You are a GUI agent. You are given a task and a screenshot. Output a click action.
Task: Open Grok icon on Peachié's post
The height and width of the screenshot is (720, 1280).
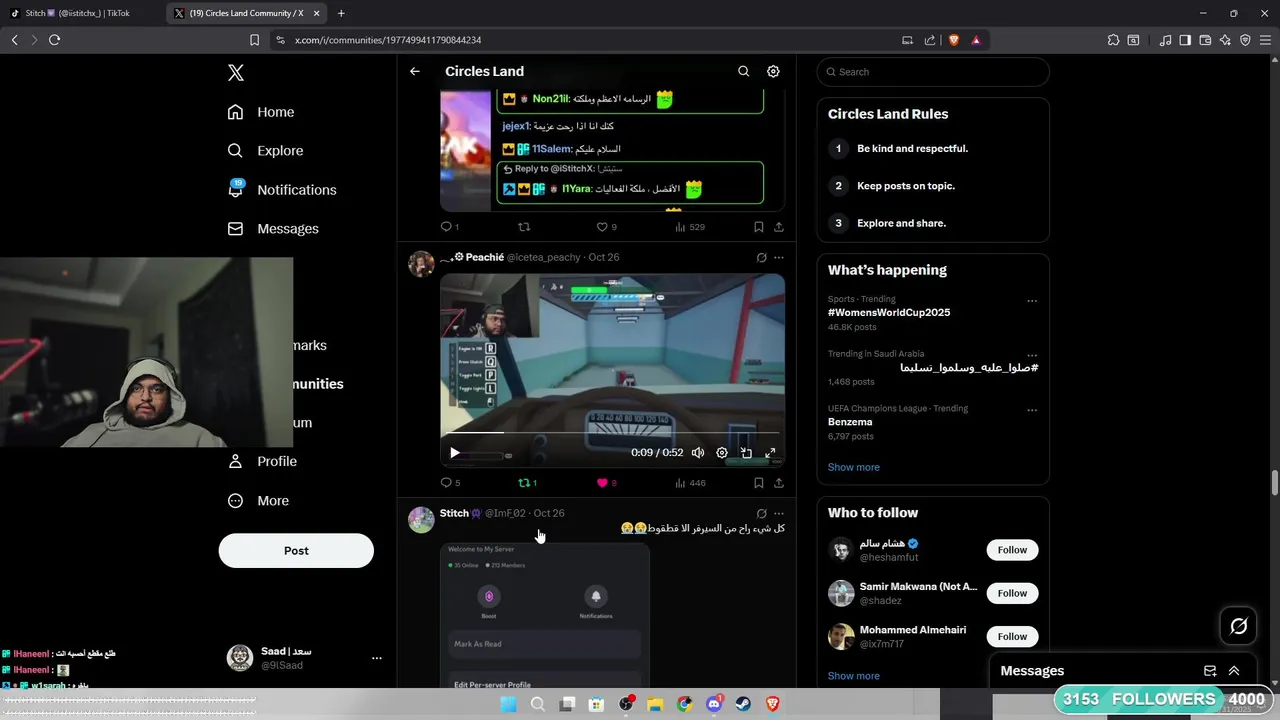761,257
